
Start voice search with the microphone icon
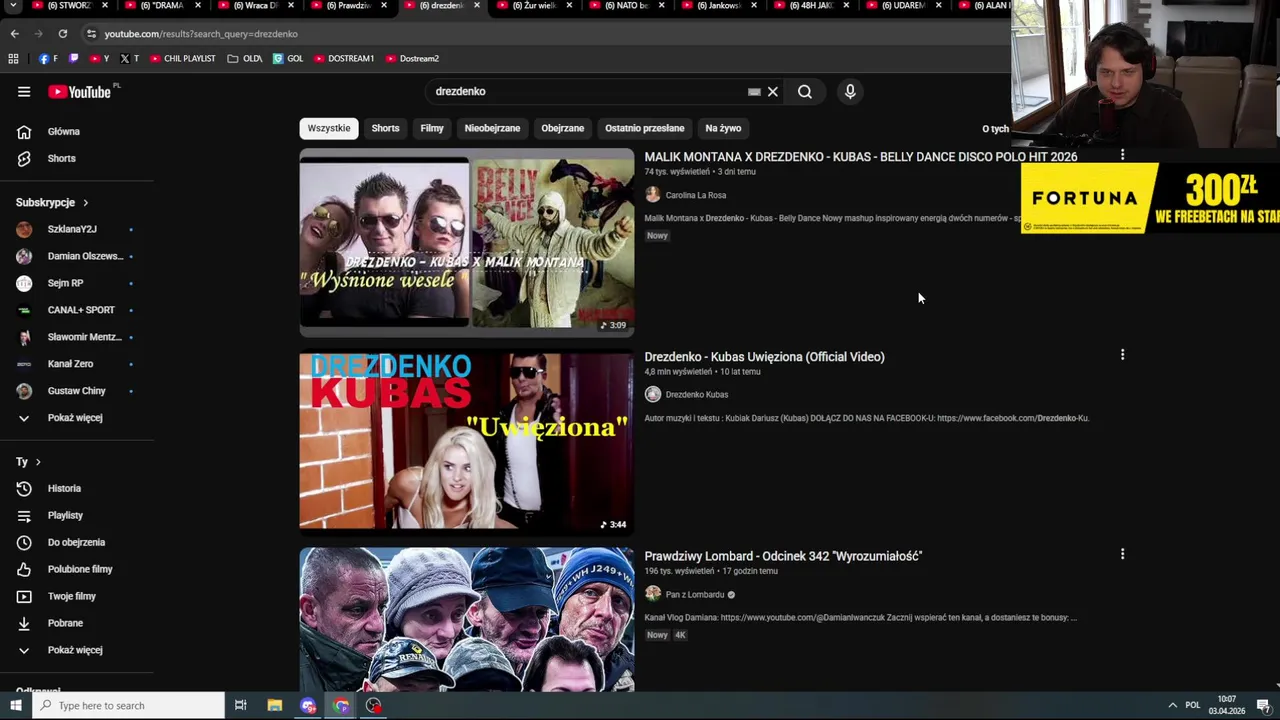pyautogui.click(x=850, y=92)
